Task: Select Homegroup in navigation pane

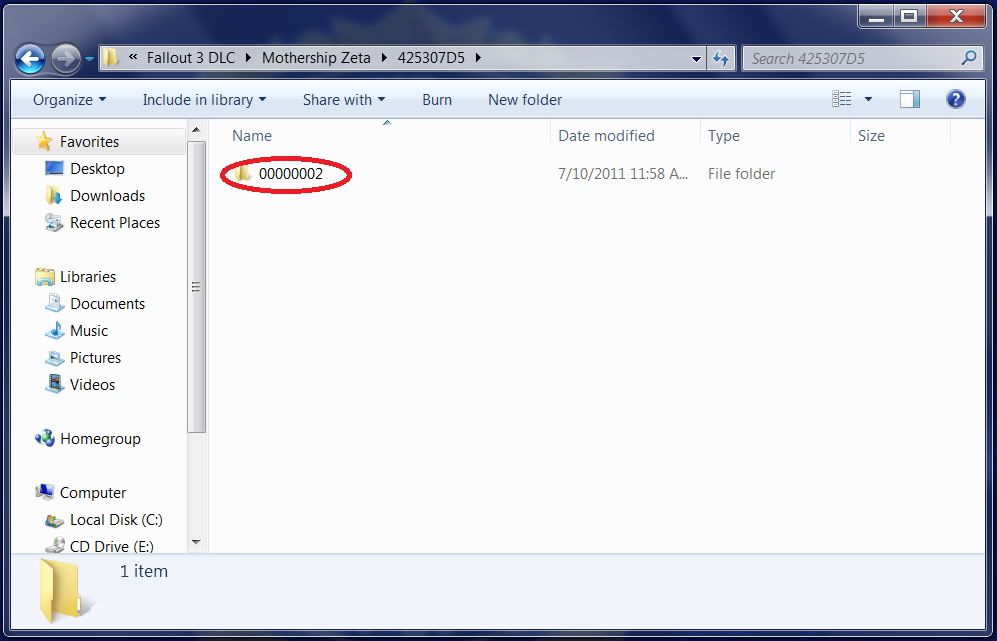Action: coord(100,439)
